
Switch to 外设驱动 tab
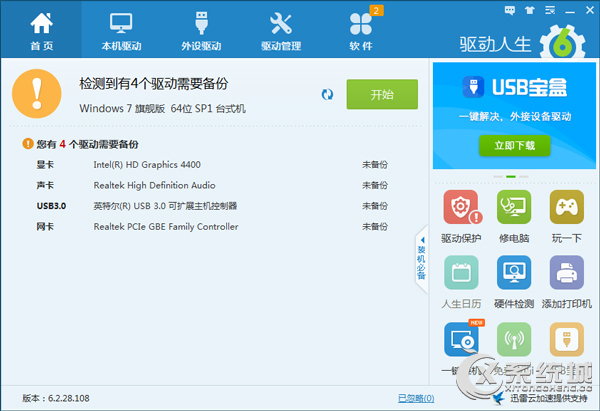click(201, 30)
